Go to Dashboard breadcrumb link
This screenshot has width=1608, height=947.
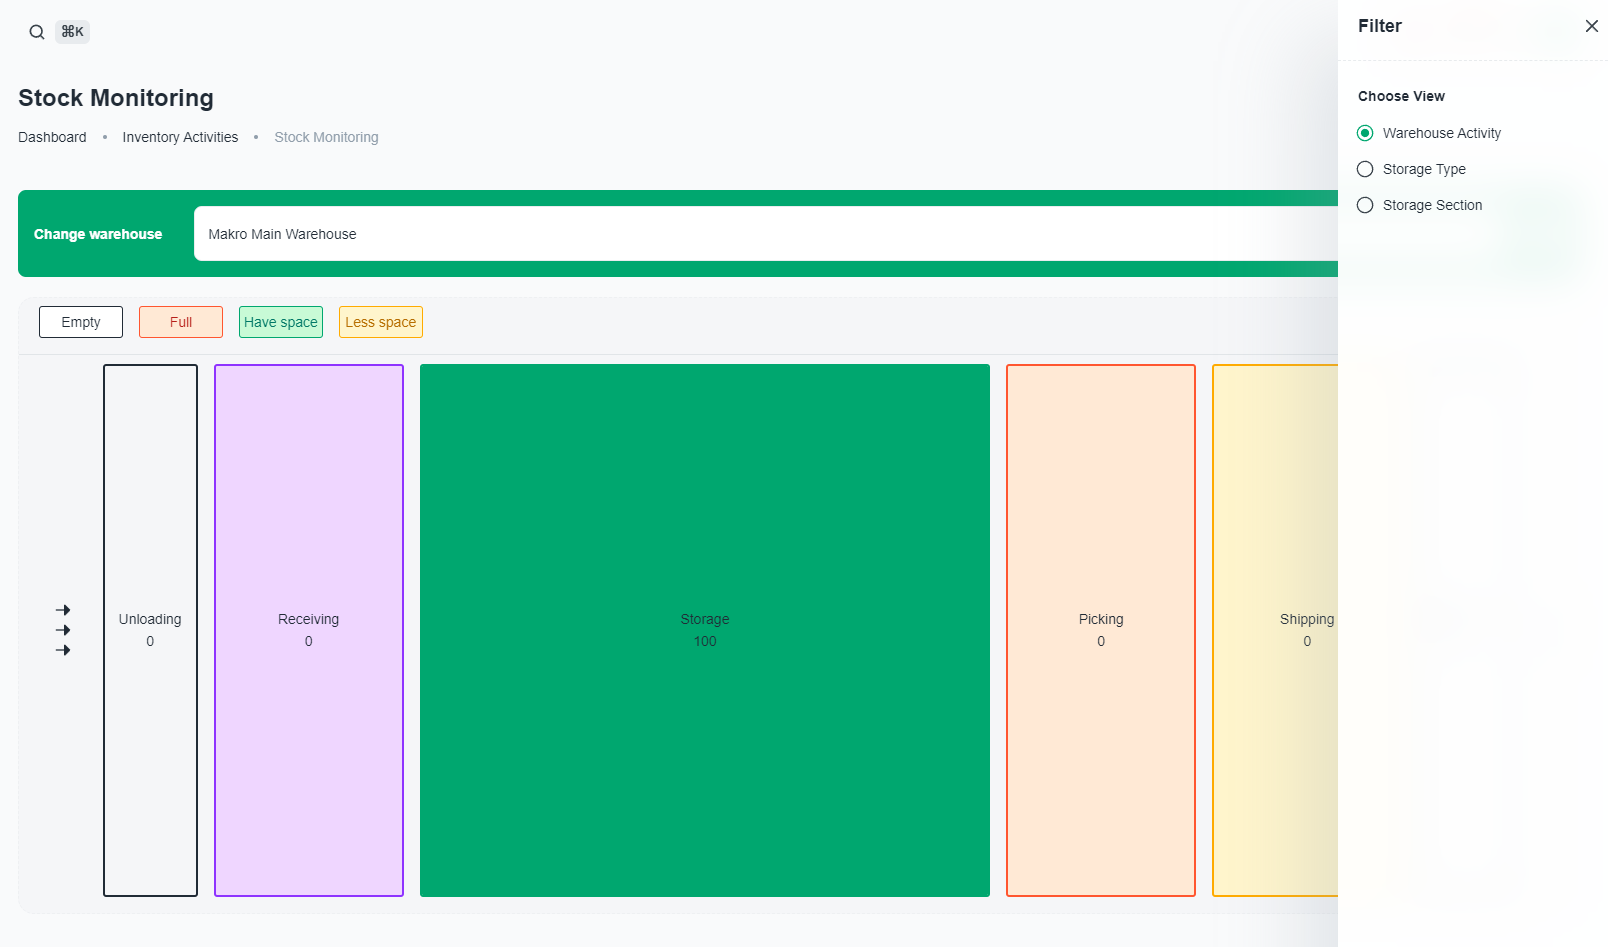[52, 137]
